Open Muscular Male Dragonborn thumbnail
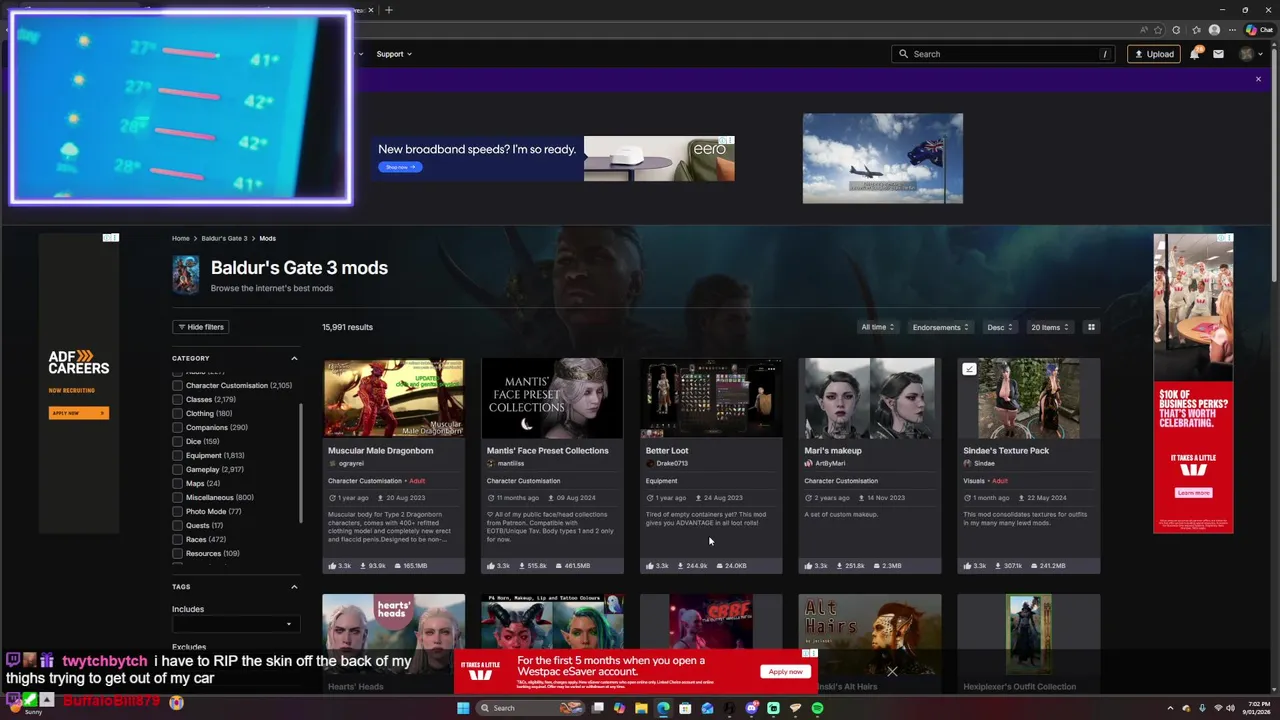This screenshot has height=720, width=1280. pos(393,398)
